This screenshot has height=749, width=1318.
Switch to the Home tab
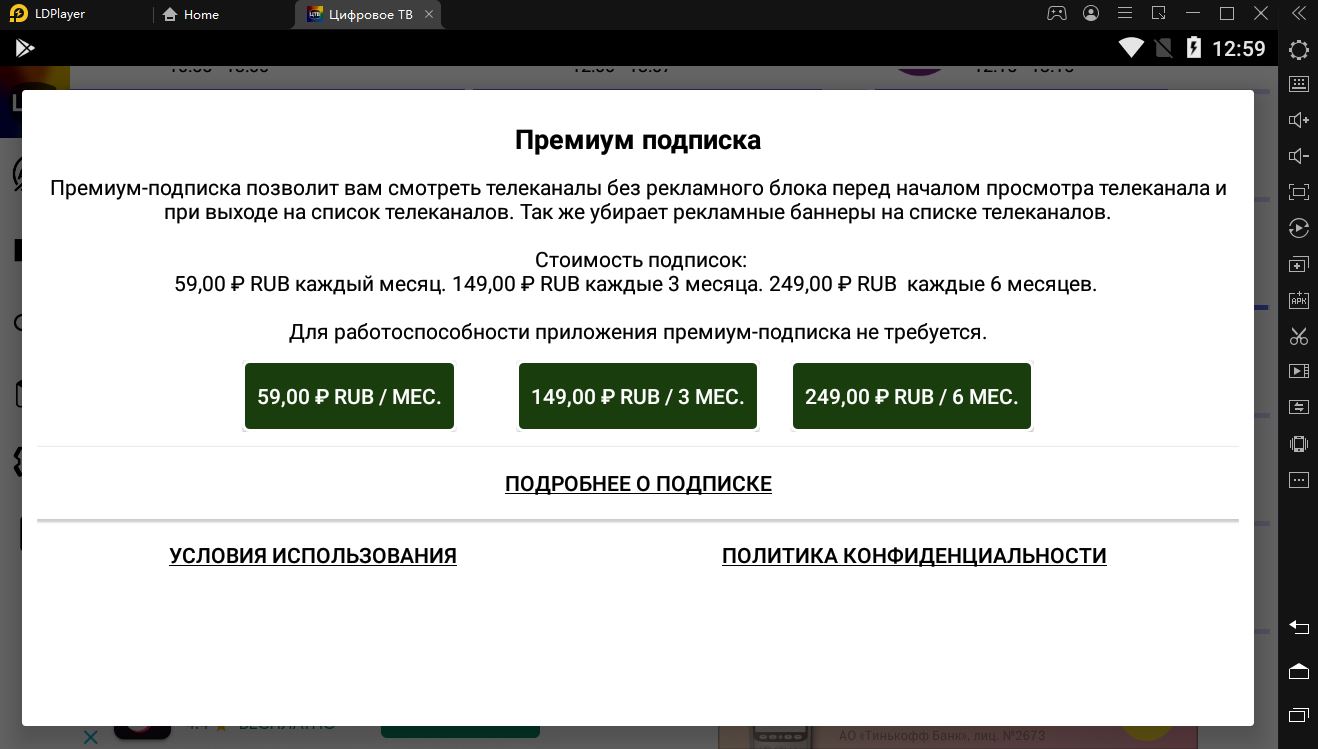(x=191, y=14)
